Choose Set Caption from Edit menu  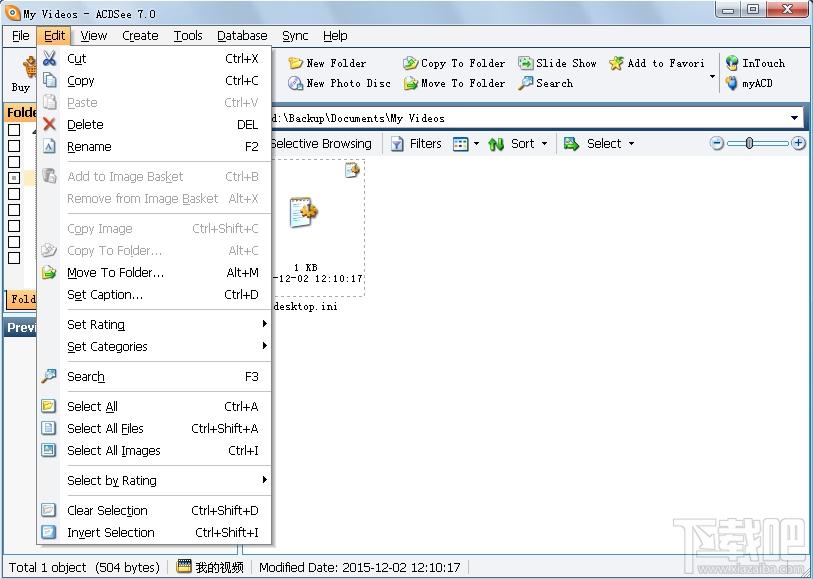coord(155,295)
